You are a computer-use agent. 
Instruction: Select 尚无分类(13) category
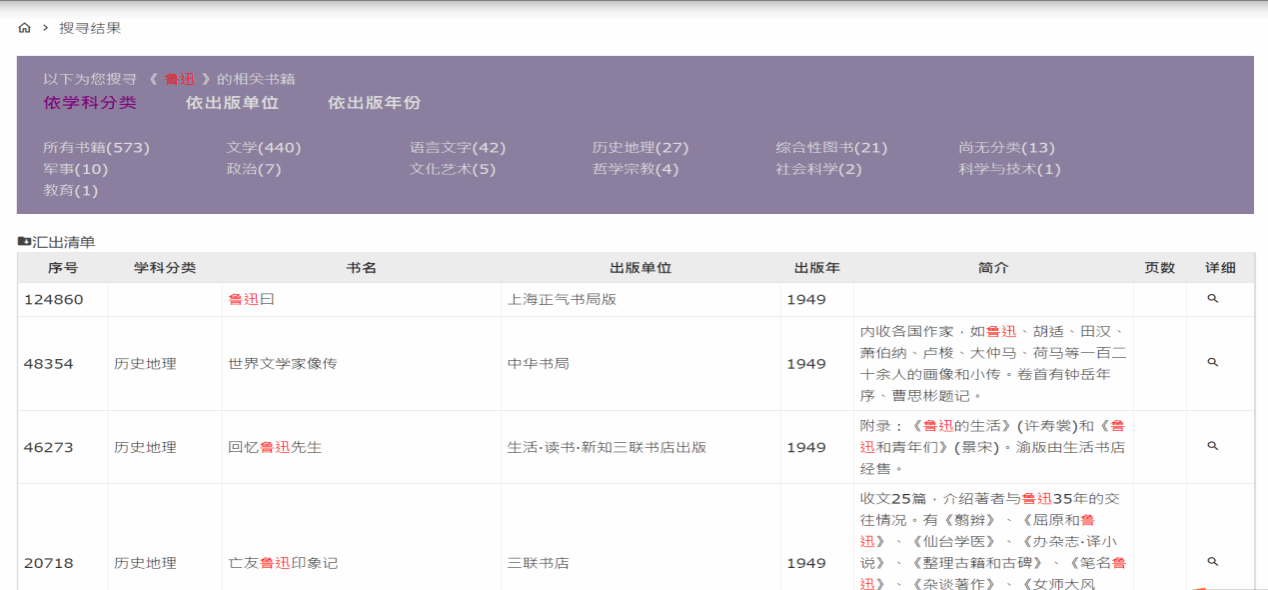pos(1006,148)
